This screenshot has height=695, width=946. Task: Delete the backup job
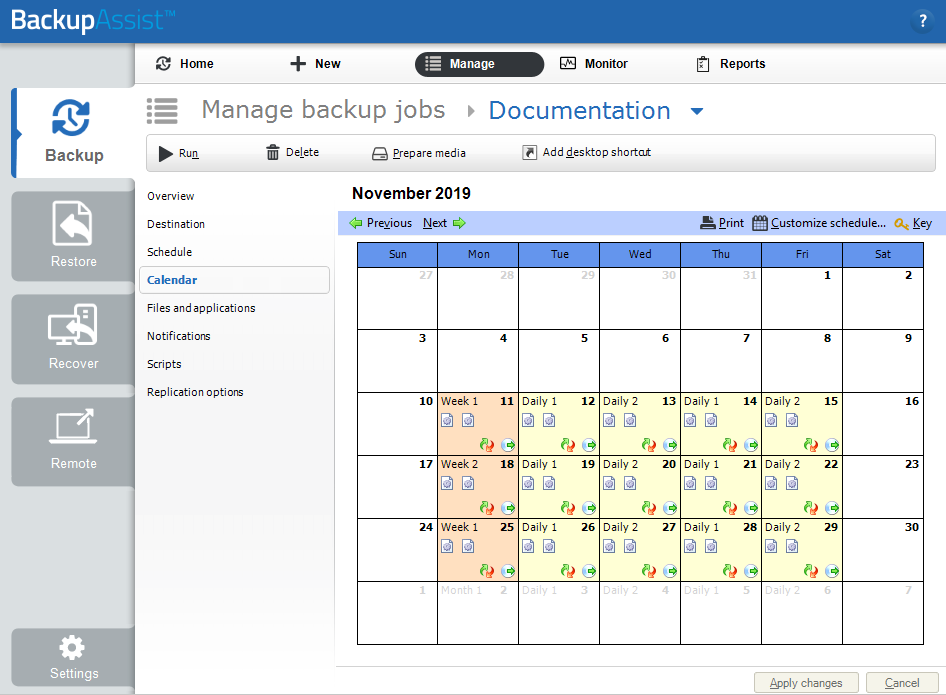click(292, 153)
